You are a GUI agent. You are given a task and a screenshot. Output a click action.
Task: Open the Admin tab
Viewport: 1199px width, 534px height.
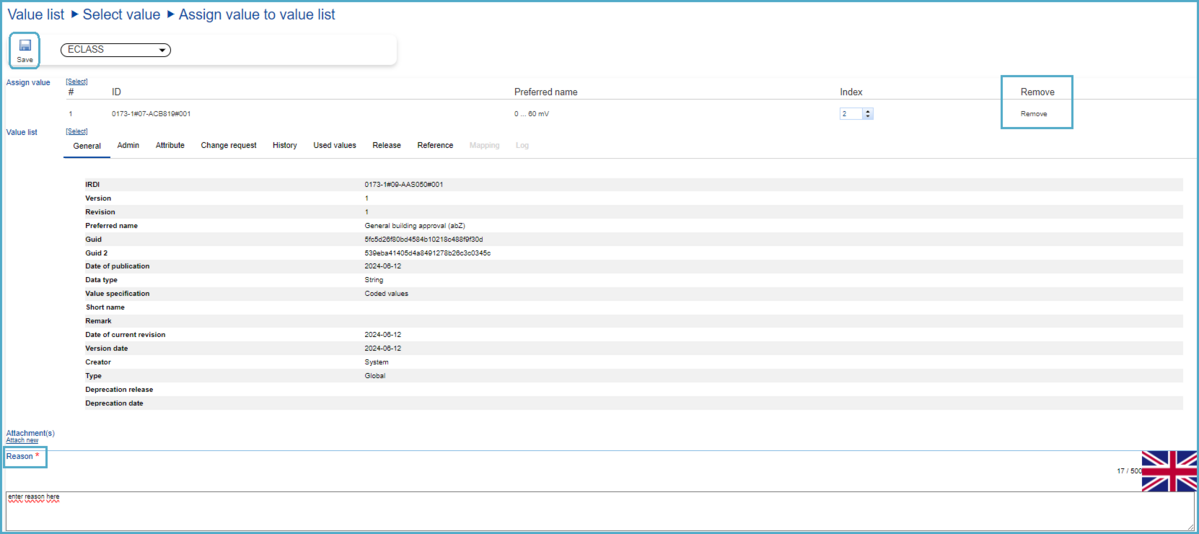[x=128, y=146]
